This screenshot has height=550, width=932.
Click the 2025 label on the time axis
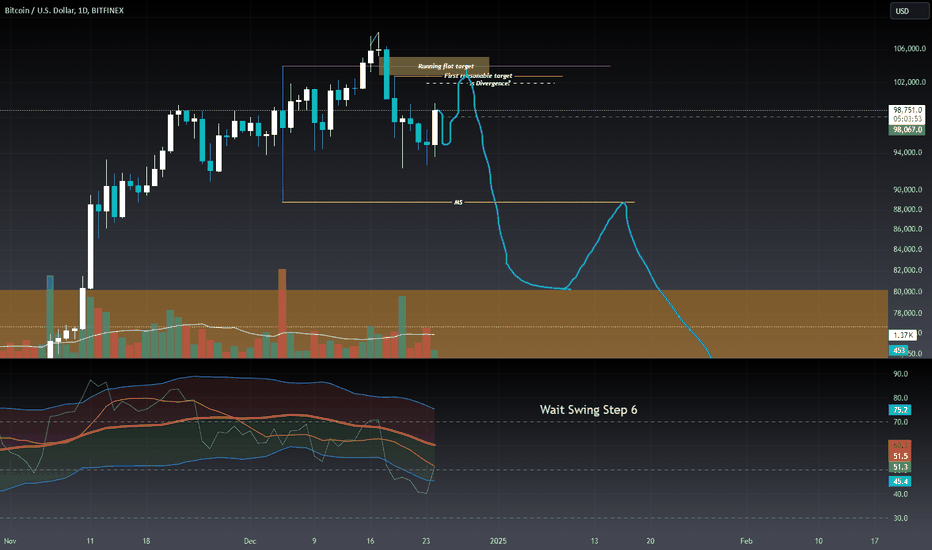[x=498, y=541]
